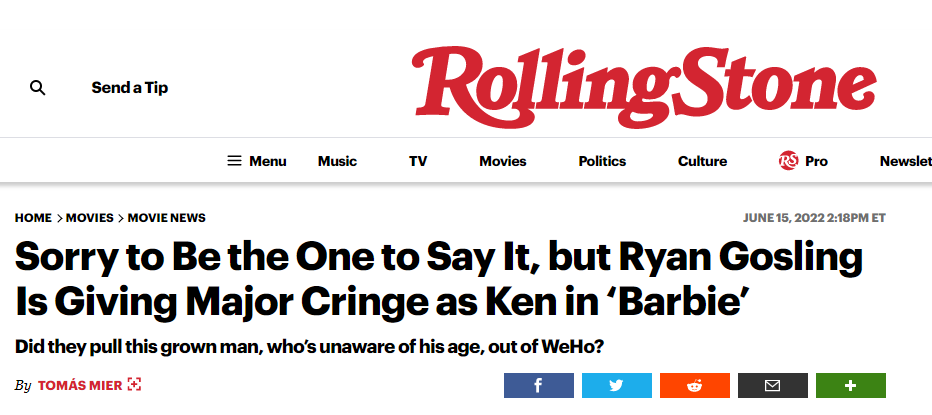932x415 pixels.
Task: Open the Politics section
Action: point(602,161)
